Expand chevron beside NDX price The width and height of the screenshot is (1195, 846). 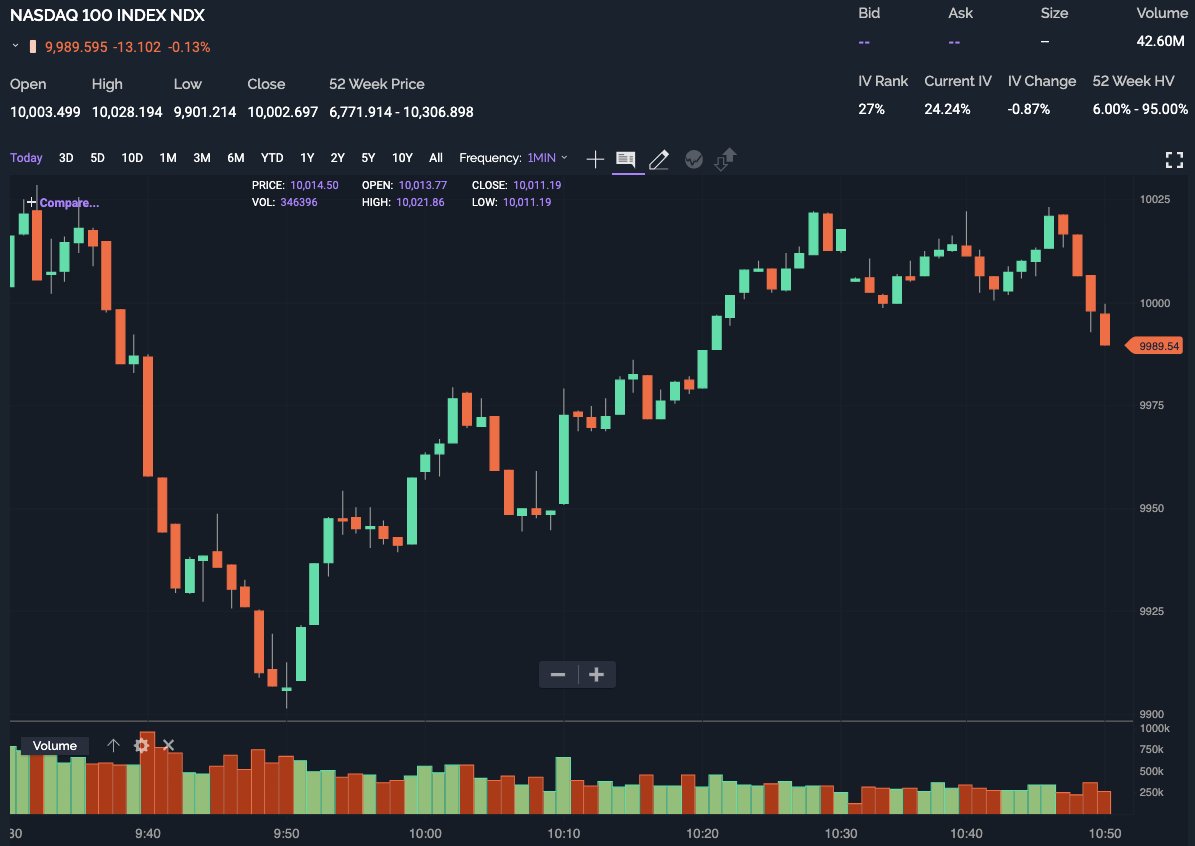click(x=15, y=46)
